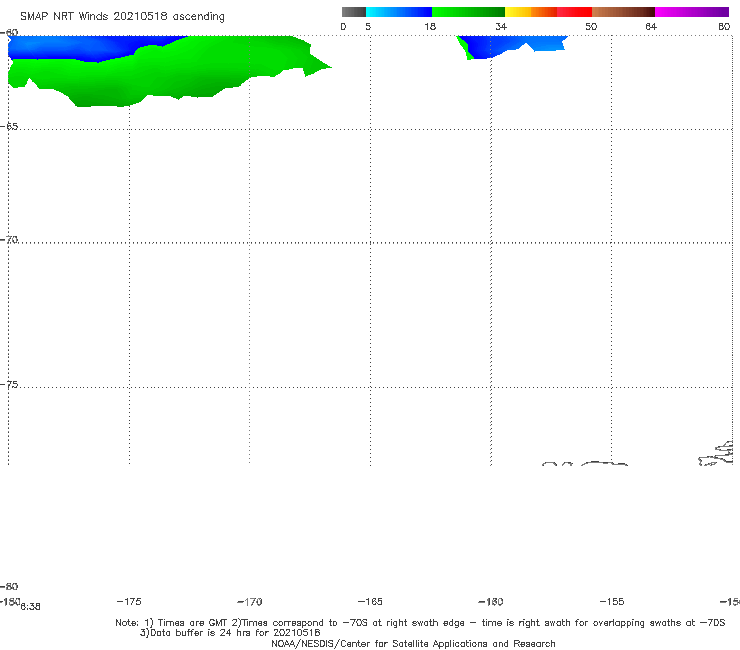The image size is (740, 650).
Task: Pick the magenta segment of the color bar
Action: [692, 12]
